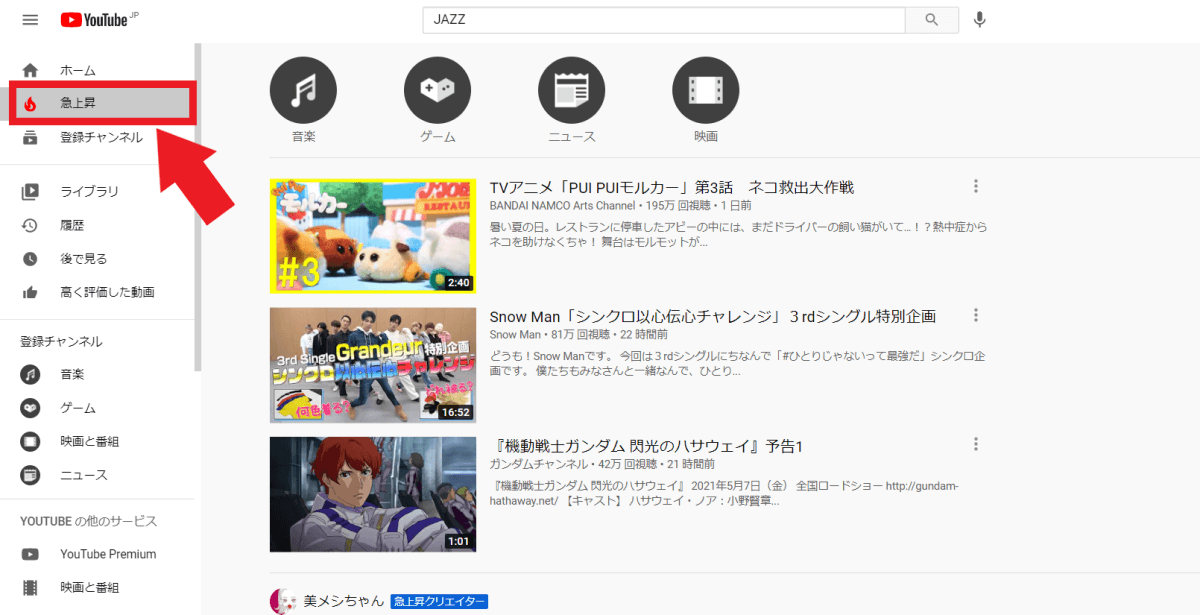Open title TVアニメ「PUI PUIモルカー」第3話
The height and width of the screenshot is (615, 1200).
672,188
